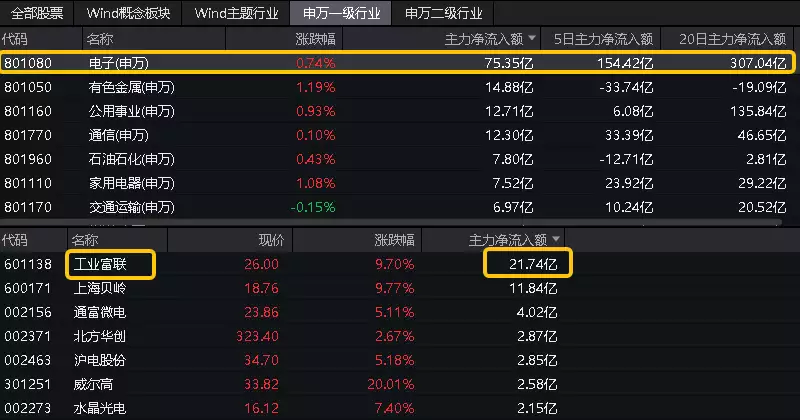Sort by 5日主力净流入额 column header
The width and height of the screenshot is (800, 420).
point(603,39)
